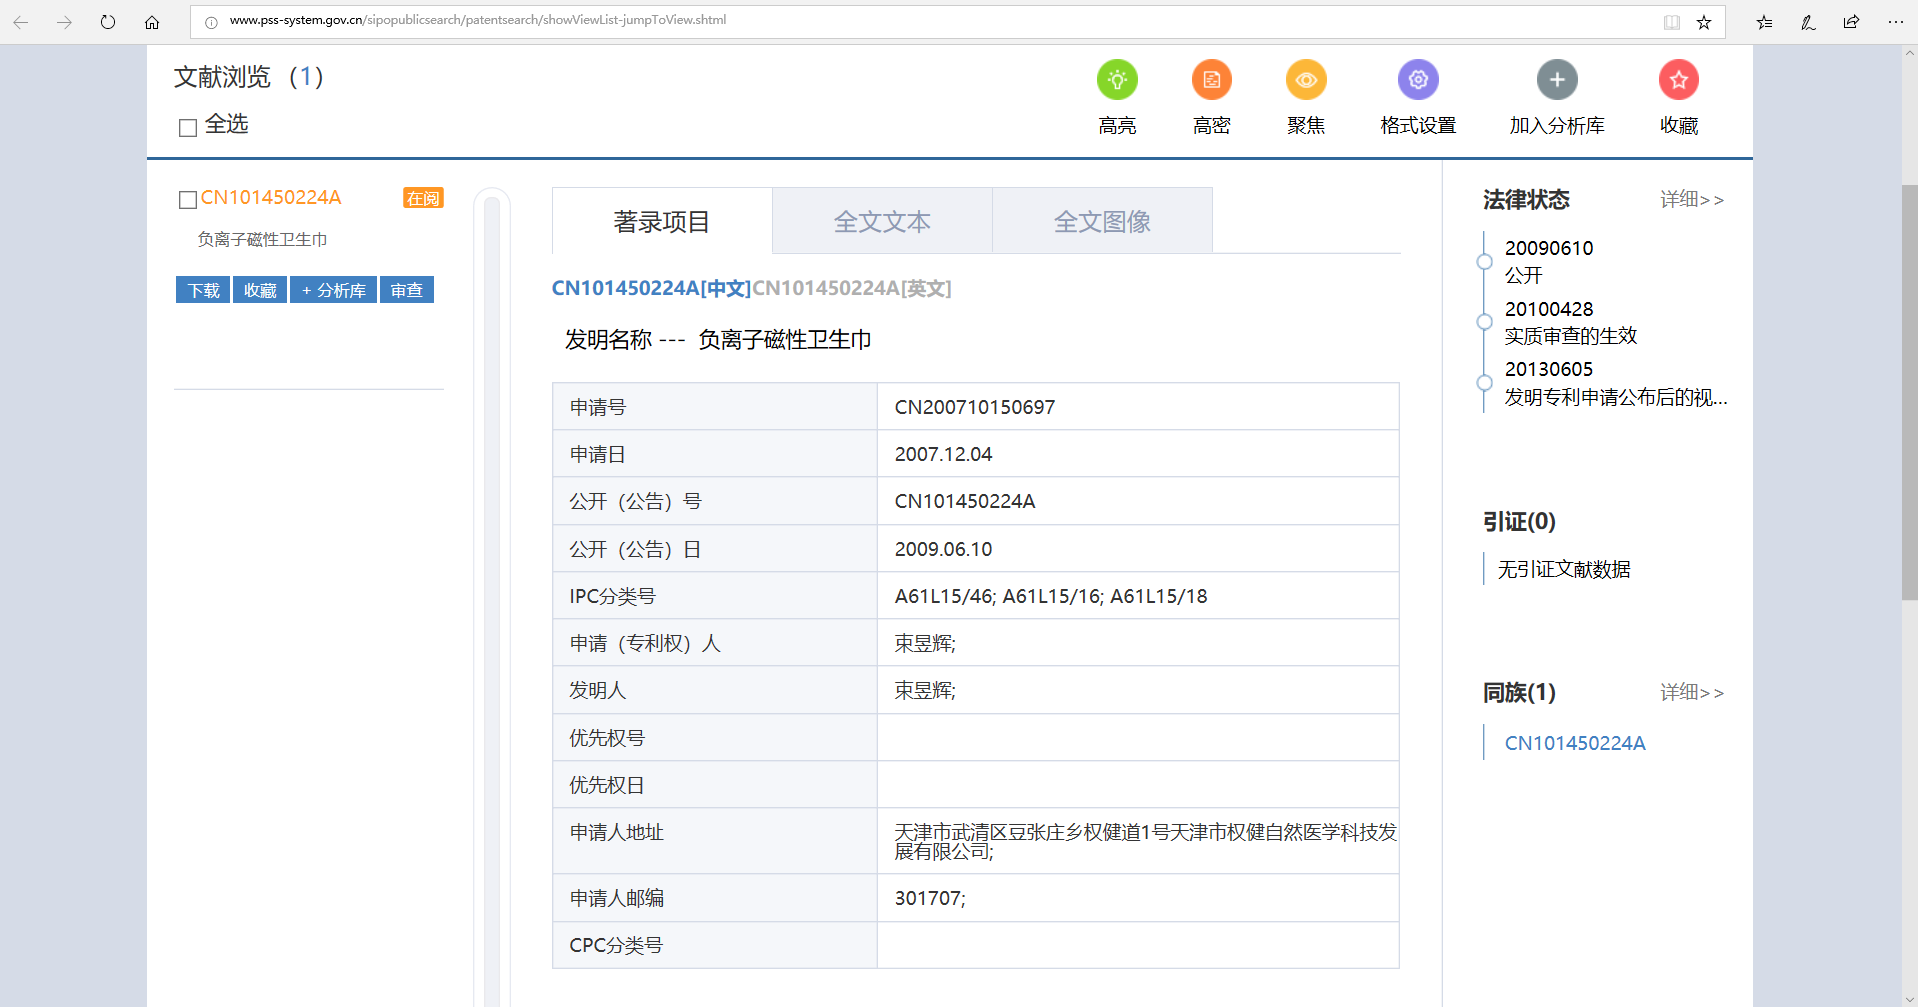Click the orange 高密 icon
The width and height of the screenshot is (1918, 1007).
(1211, 80)
